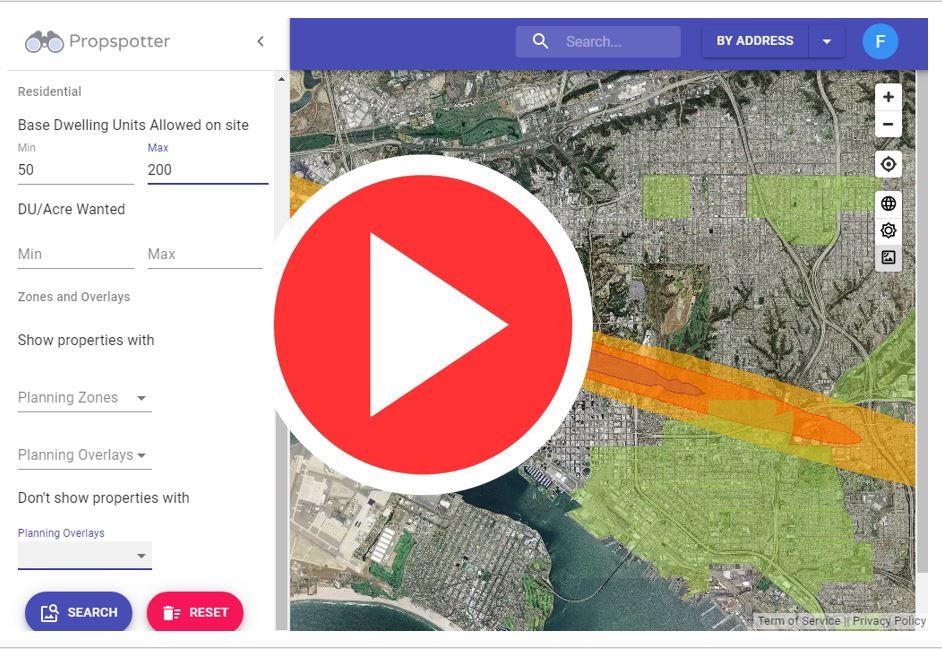The width and height of the screenshot is (942, 649).
Task: Click the sidebar scroll up arrow
Action: pos(281,79)
